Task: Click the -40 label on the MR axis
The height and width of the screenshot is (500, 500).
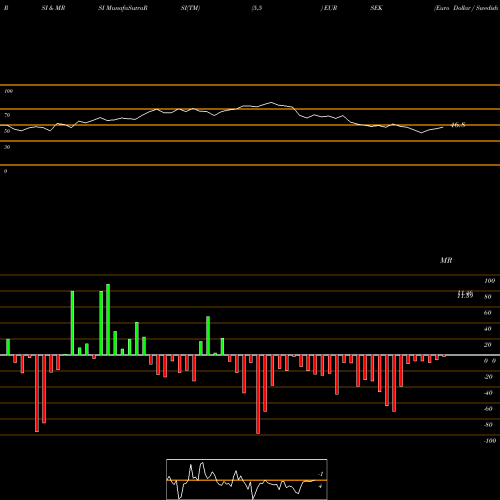Action: [488, 393]
